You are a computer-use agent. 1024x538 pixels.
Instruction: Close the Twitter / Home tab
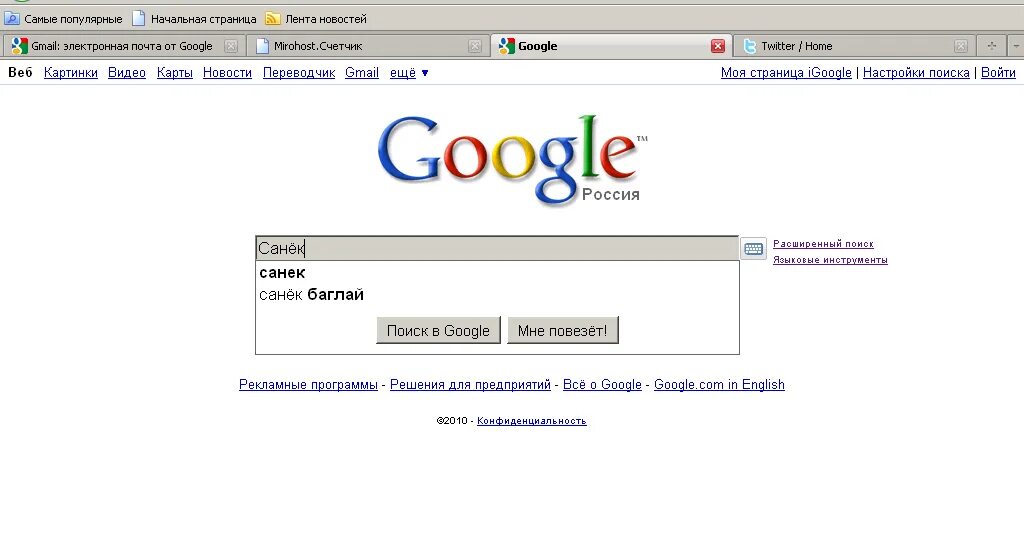coord(961,46)
